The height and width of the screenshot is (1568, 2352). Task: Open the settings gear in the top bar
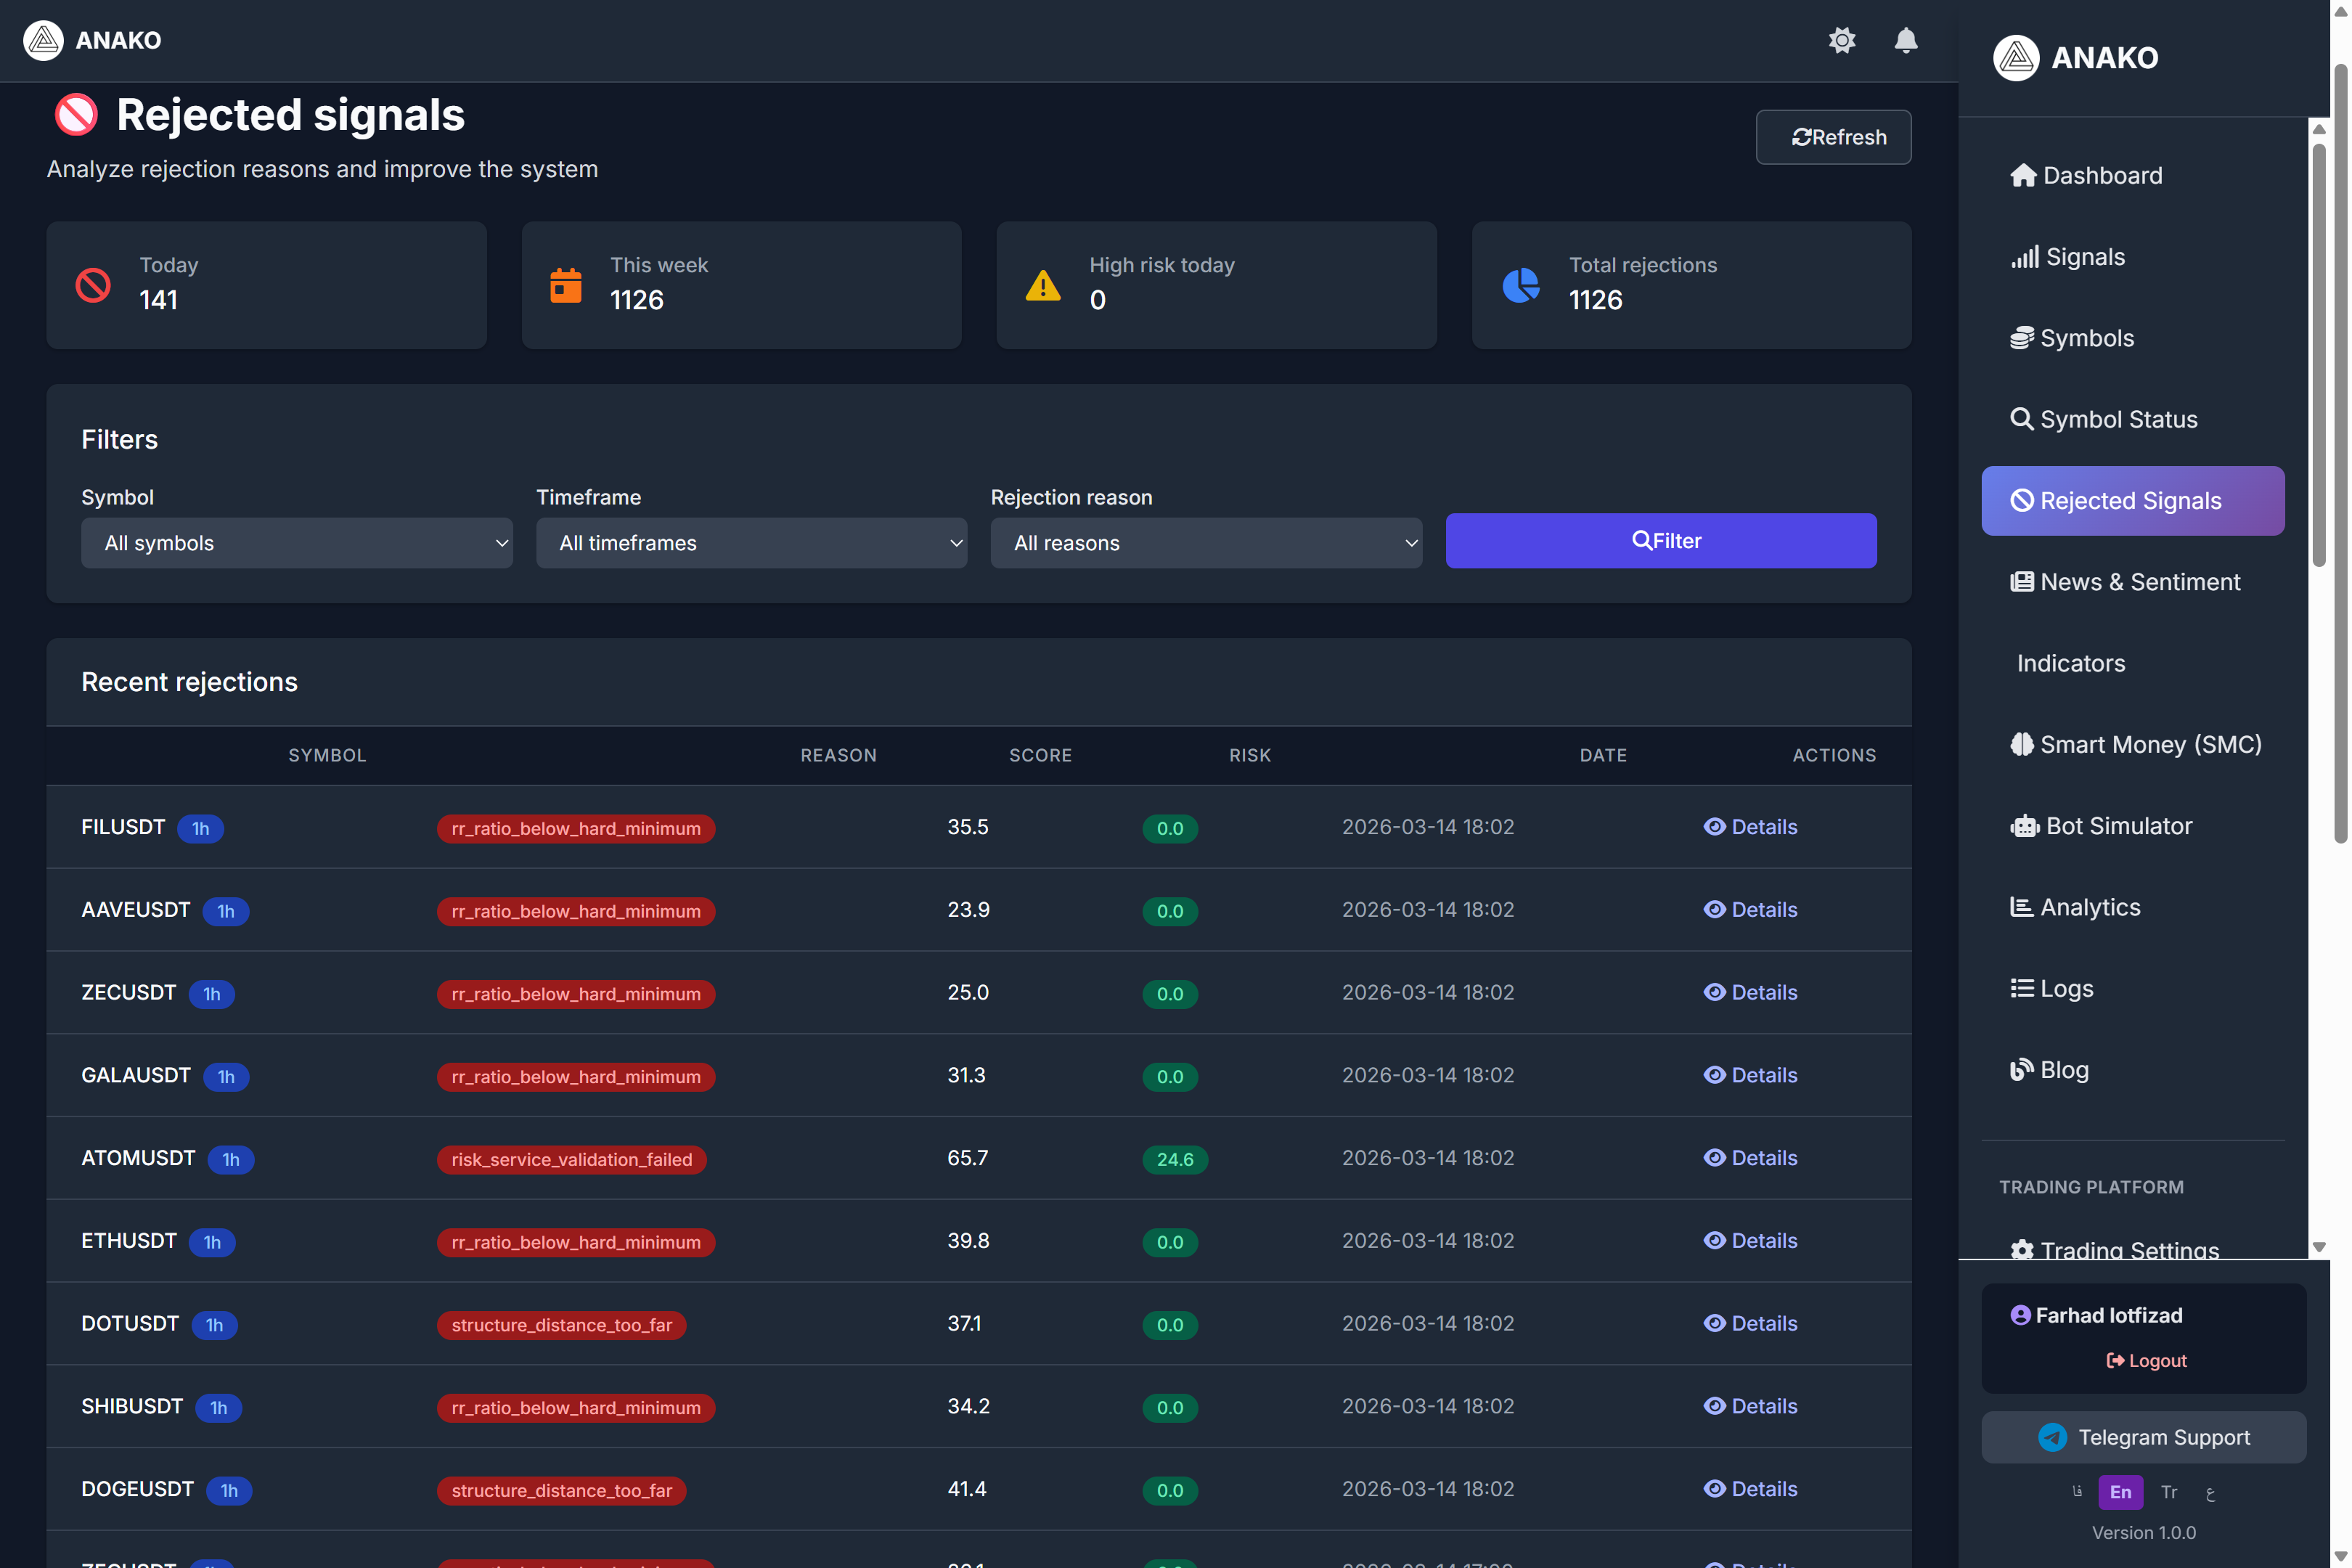point(1843,41)
